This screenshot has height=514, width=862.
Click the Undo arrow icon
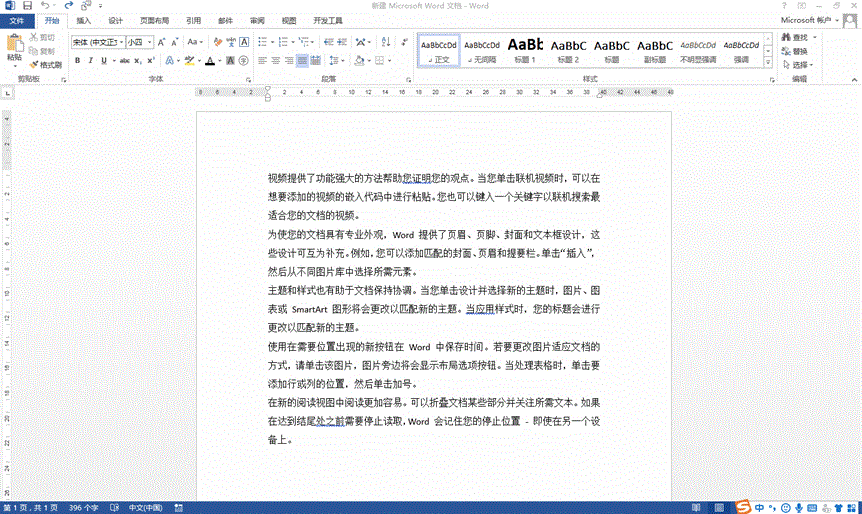45,6
